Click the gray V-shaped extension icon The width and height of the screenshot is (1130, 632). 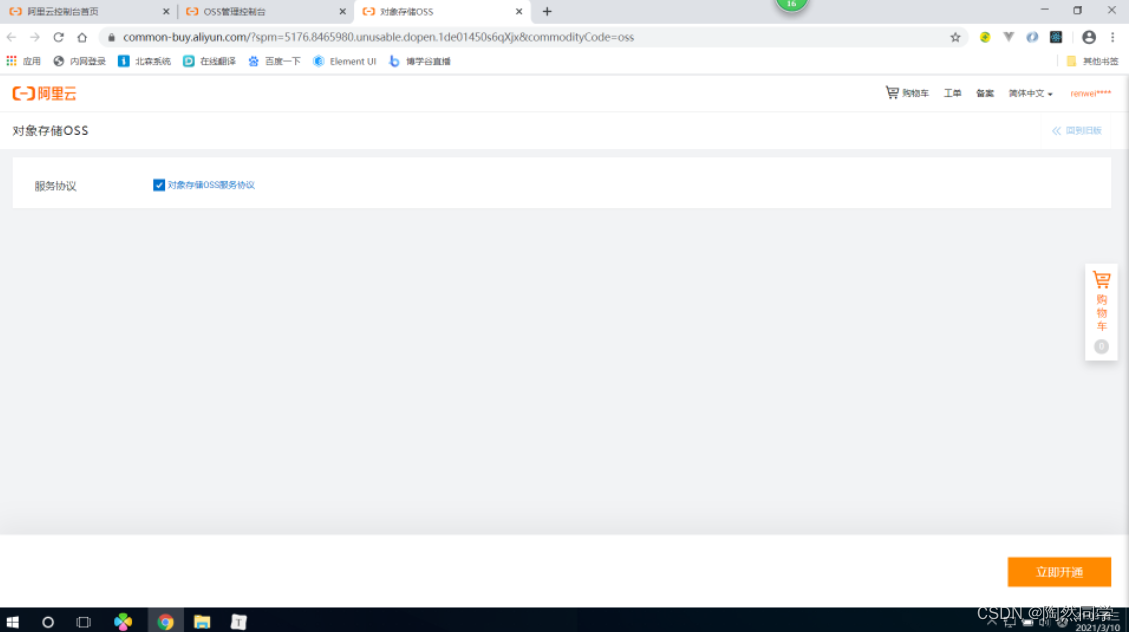pos(1008,37)
